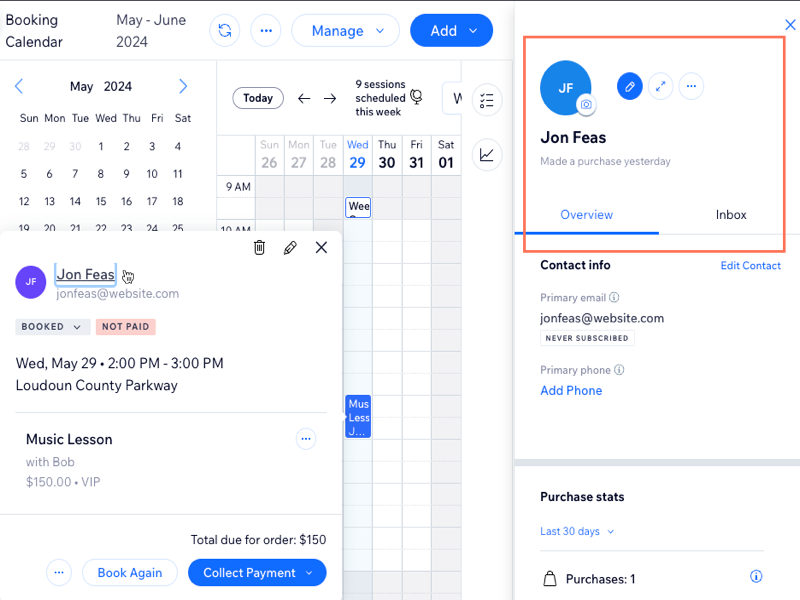Jump to Today in the calendar

click(258, 98)
